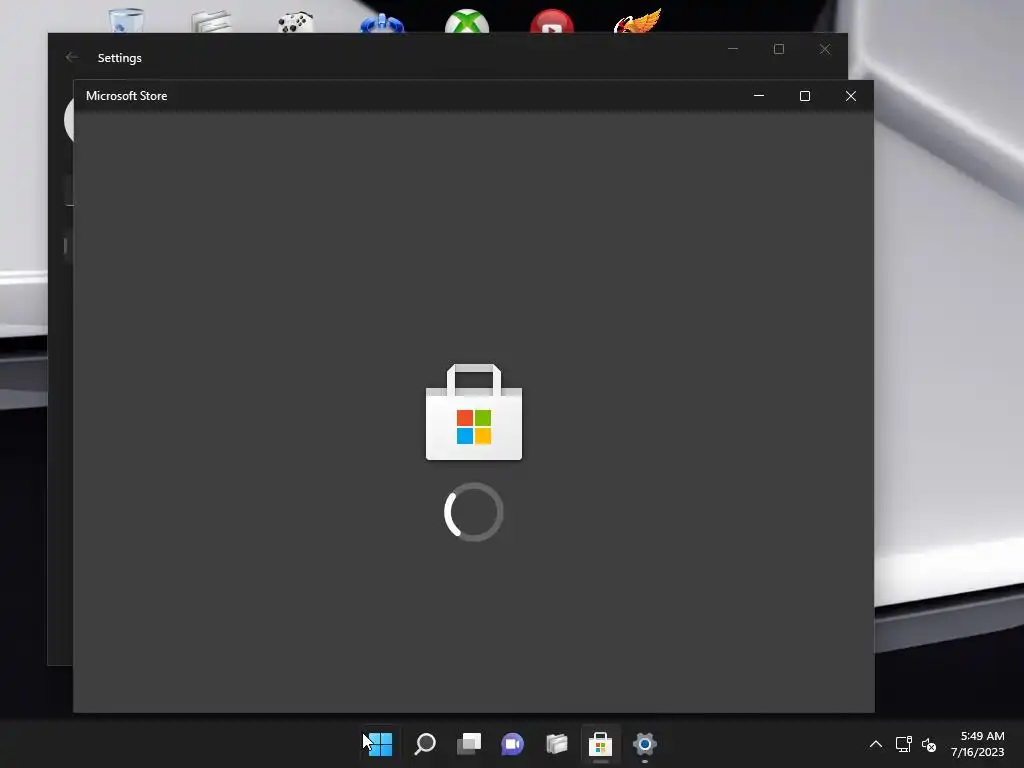Click the Microsoft Store title text

coord(127,96)
